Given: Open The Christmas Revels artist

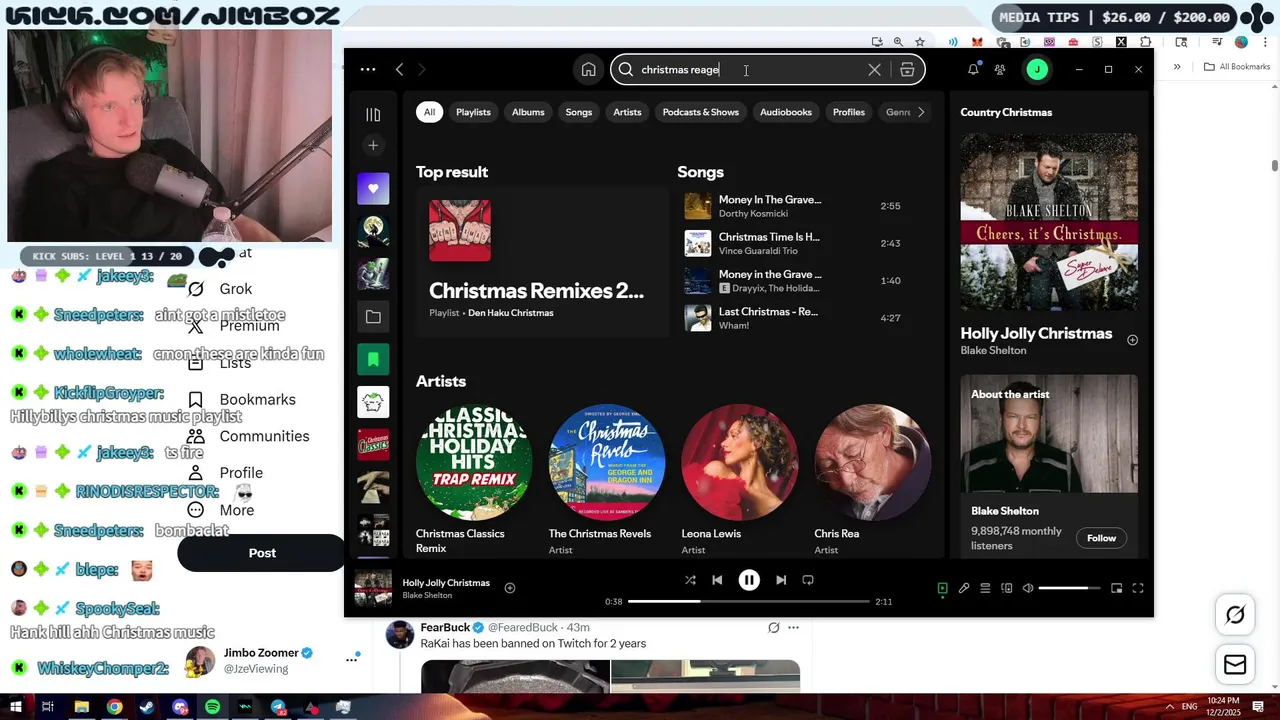Looking at the screenshot, I should pyautogui.click(x=607, y=479).
